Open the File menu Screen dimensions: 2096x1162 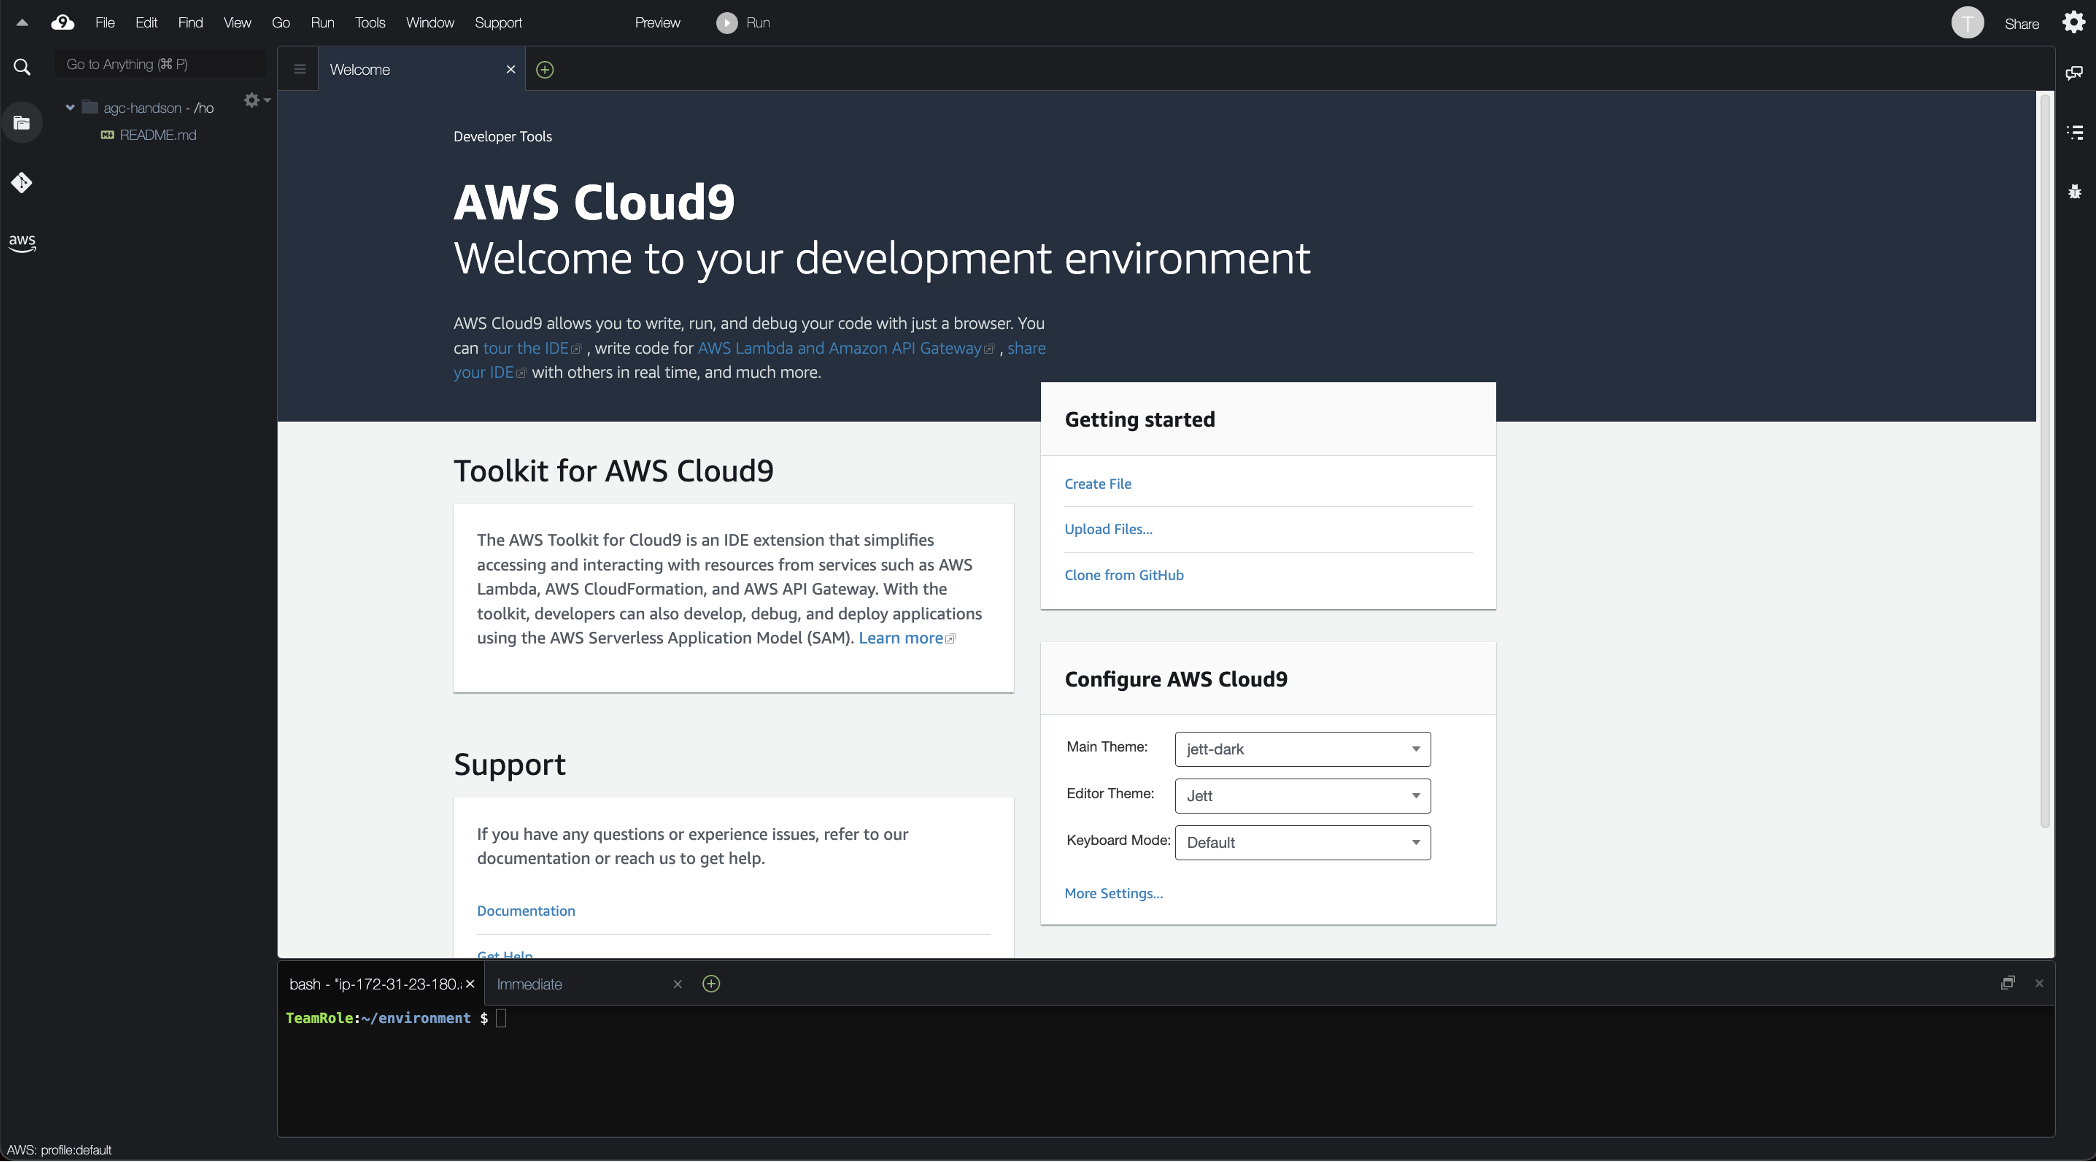coord(105,22)
